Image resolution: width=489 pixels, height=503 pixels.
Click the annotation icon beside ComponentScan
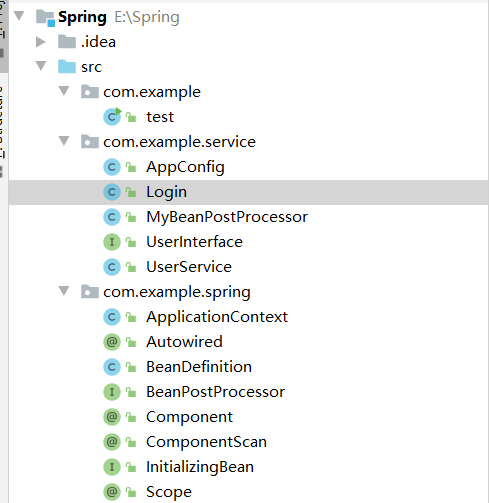pos(112,442)
